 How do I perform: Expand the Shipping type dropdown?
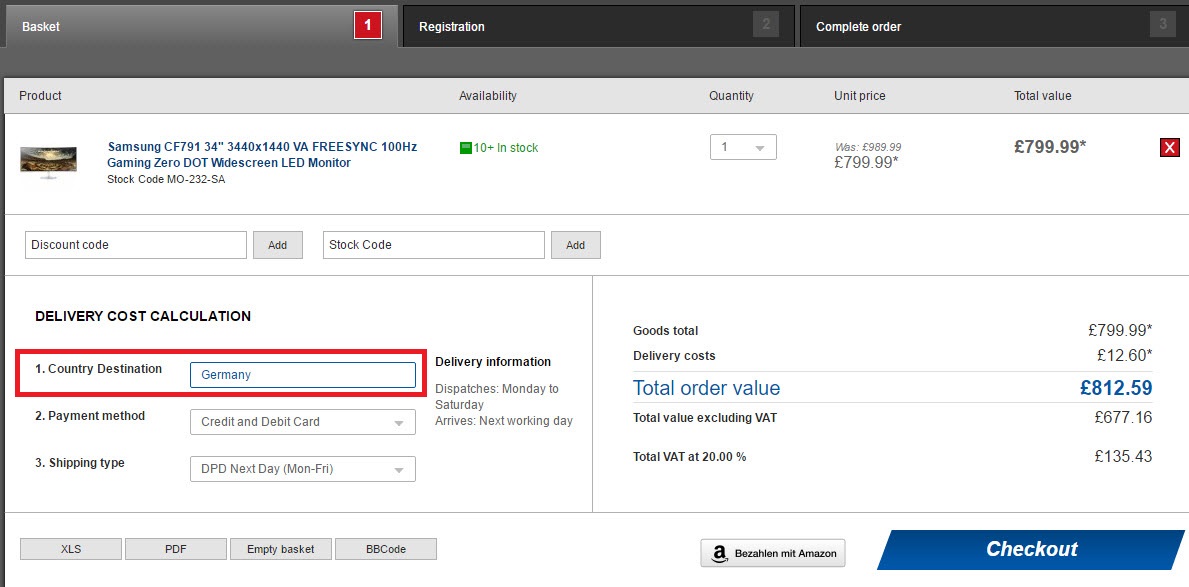(303, 469)
